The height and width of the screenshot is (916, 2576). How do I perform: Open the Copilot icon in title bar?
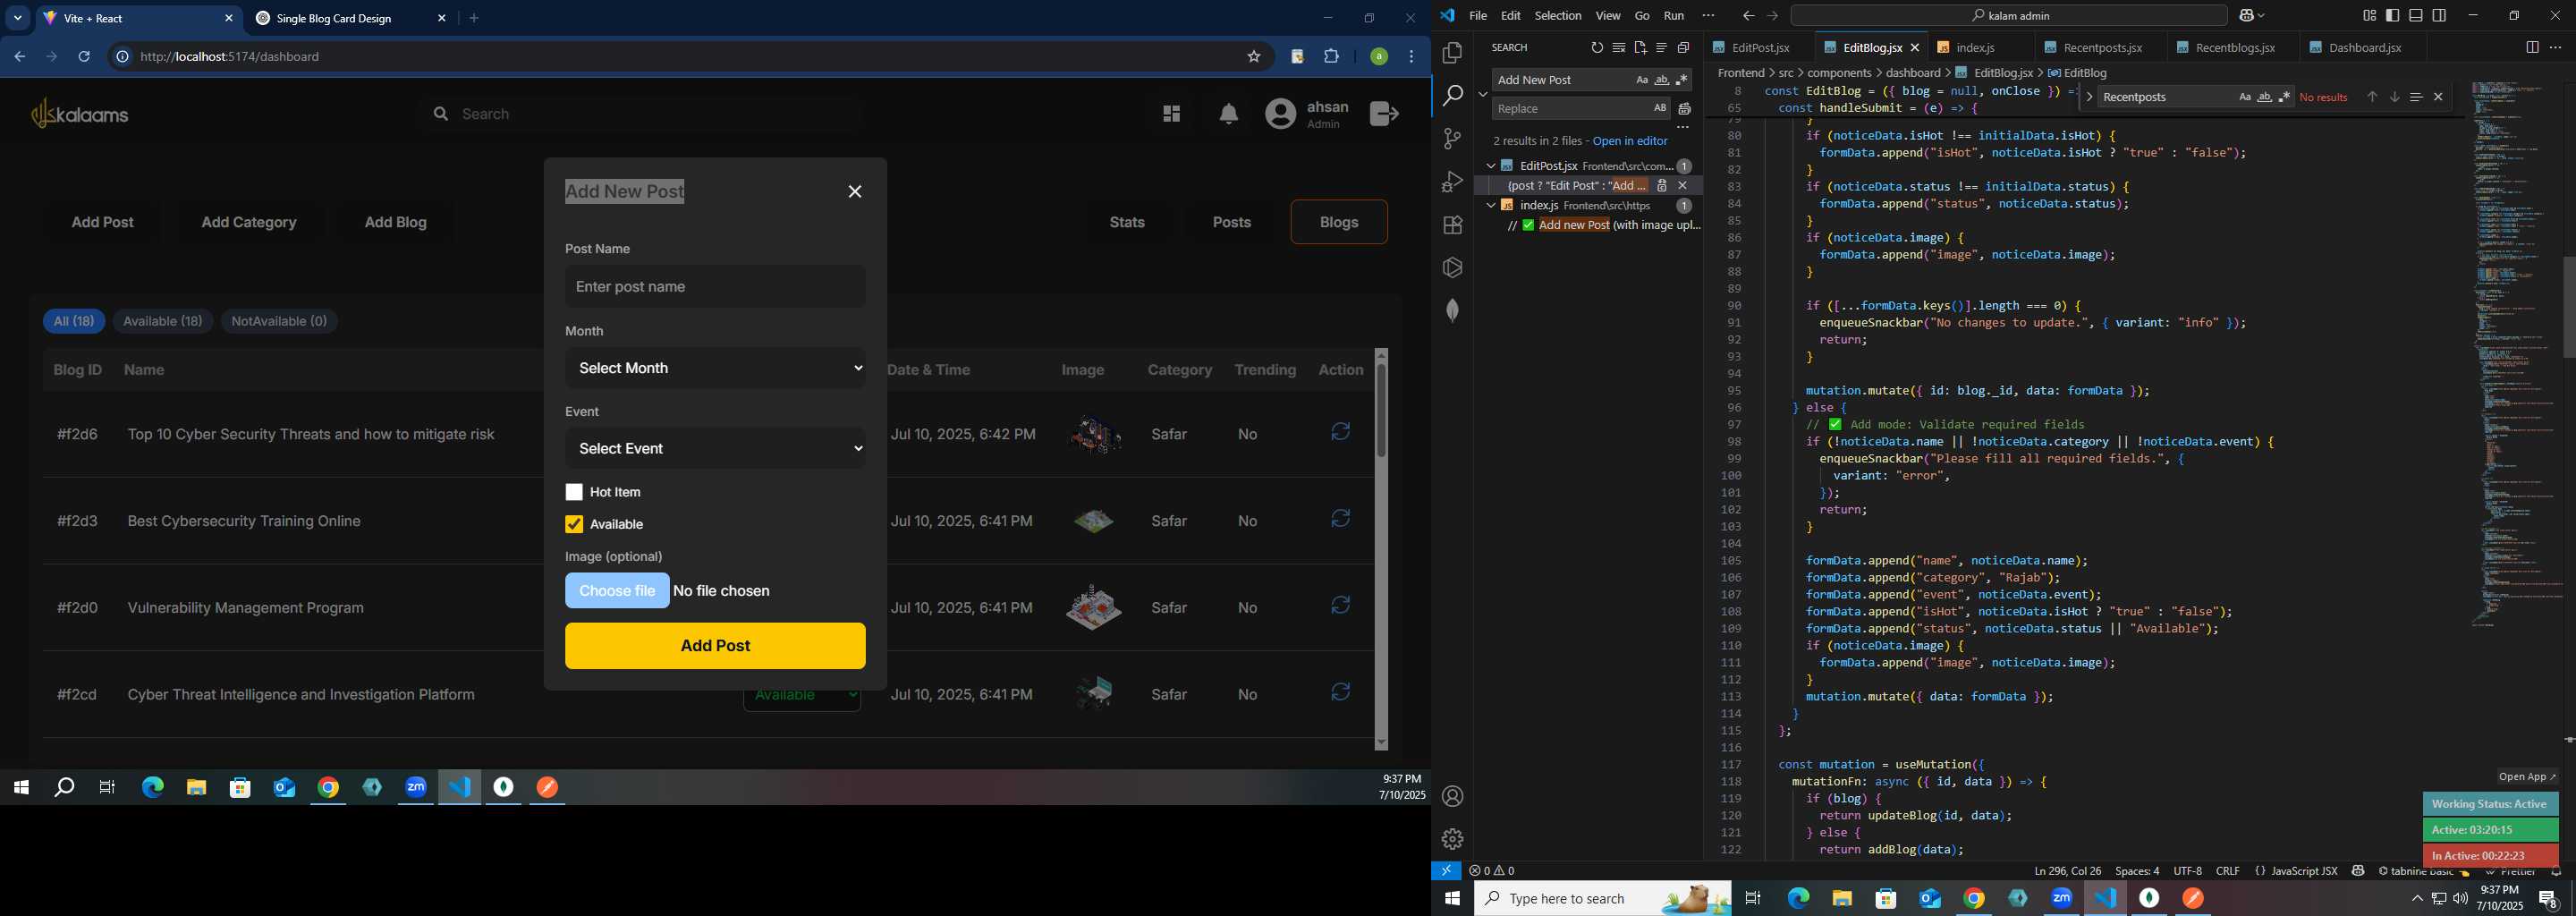2246,16
